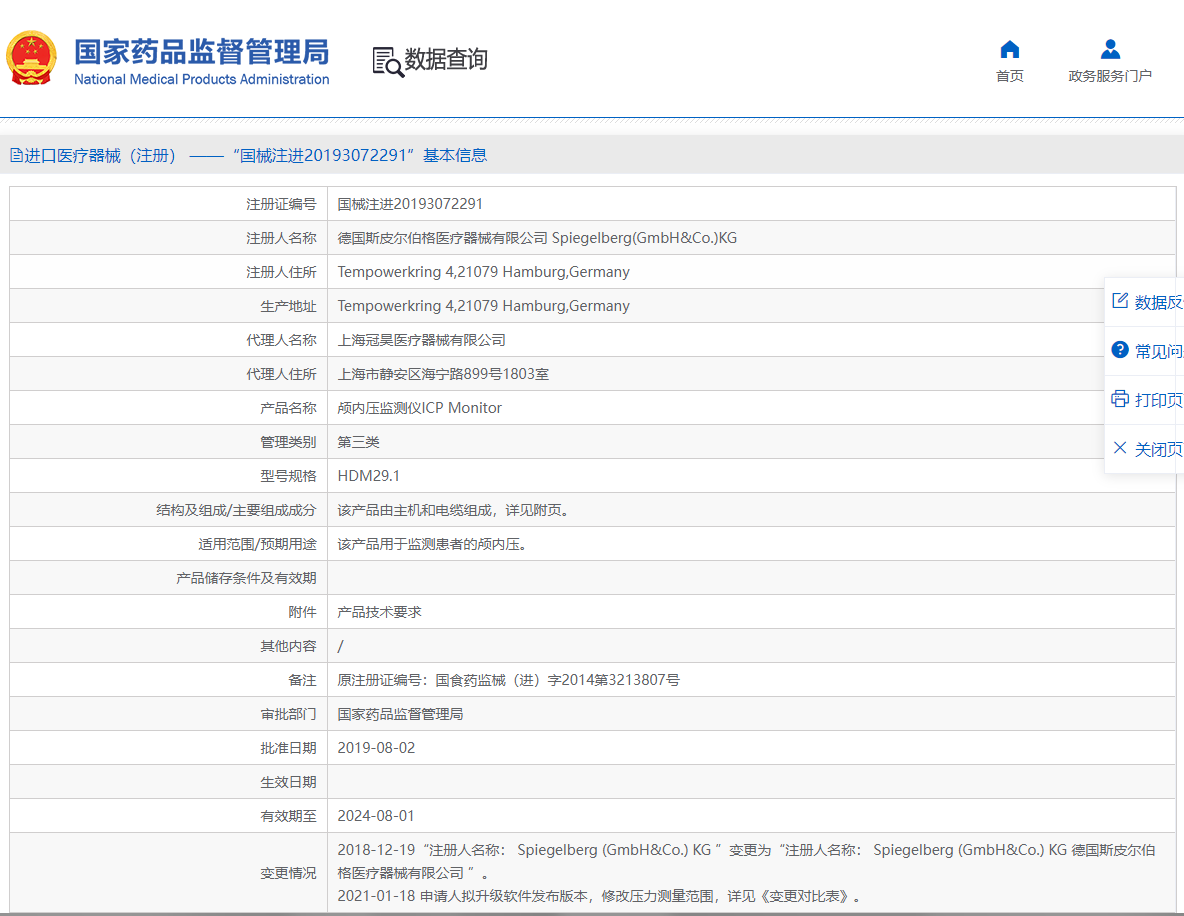Image resolution: width=1184 pixels, height=916 pixels.
Task: Click National Medical Products Administration subtitle
Action: pyautogui.click(x=202, y=79)
